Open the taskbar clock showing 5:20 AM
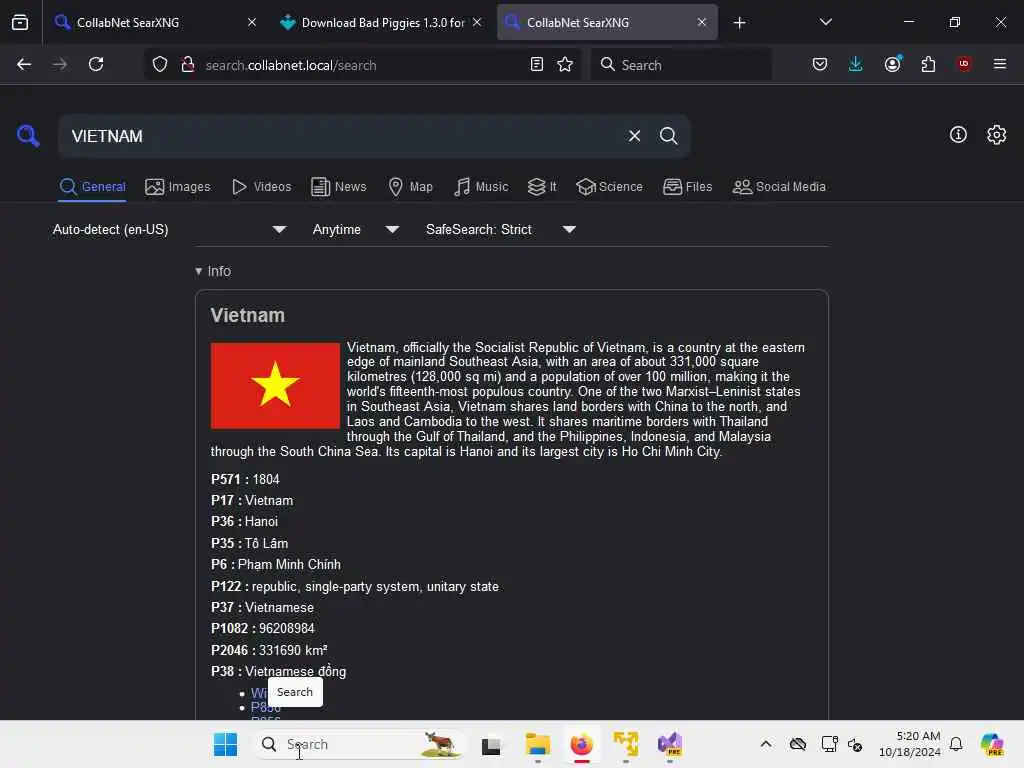Screen dimensions: 1024x768 point(909,744)
